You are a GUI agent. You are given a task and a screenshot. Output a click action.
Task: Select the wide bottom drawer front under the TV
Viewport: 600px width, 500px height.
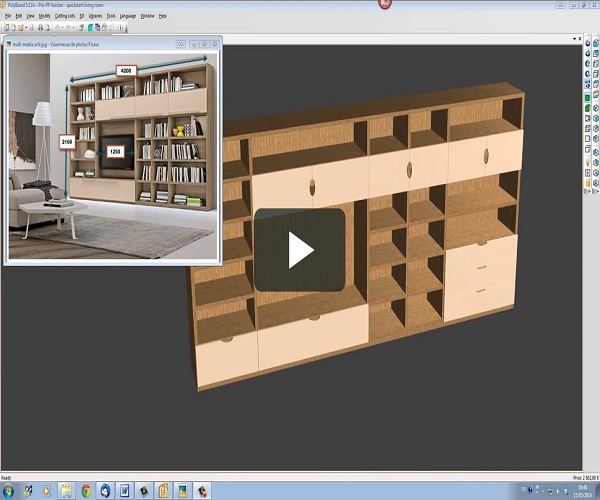click(313, 337)
